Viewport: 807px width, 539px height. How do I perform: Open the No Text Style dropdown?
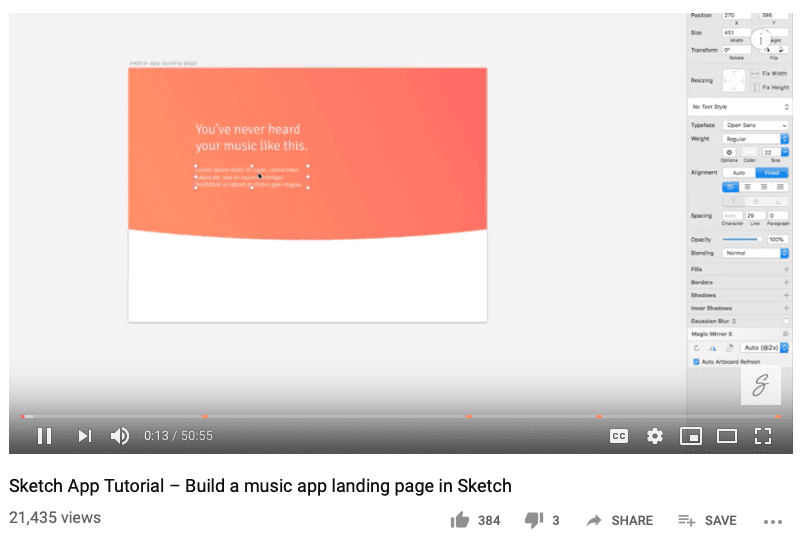click(740, 107)
